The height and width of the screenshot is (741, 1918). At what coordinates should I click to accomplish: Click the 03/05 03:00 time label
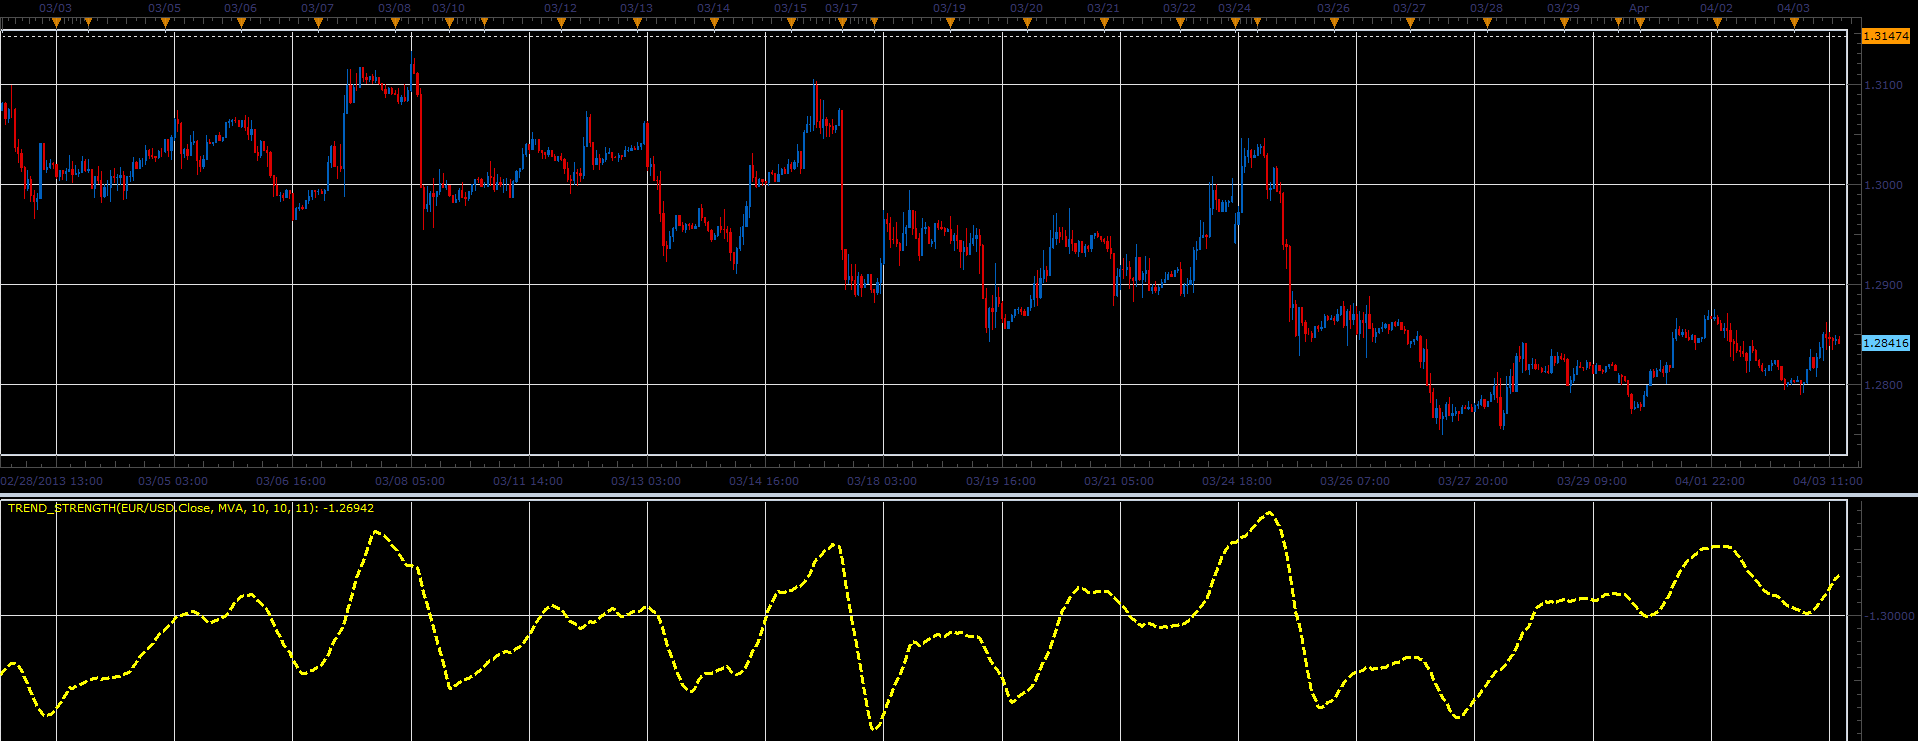pos(173,481)
